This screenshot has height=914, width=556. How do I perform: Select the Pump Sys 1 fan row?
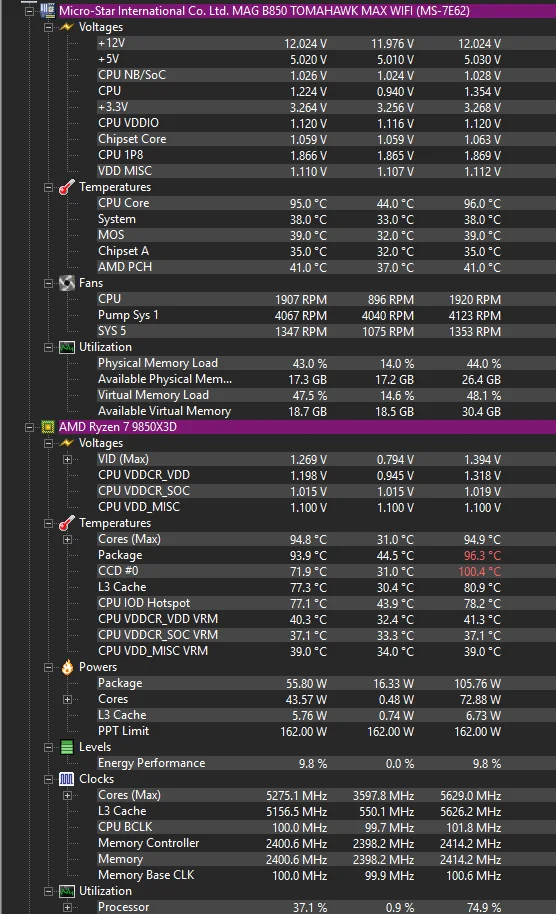coord(326,315)
